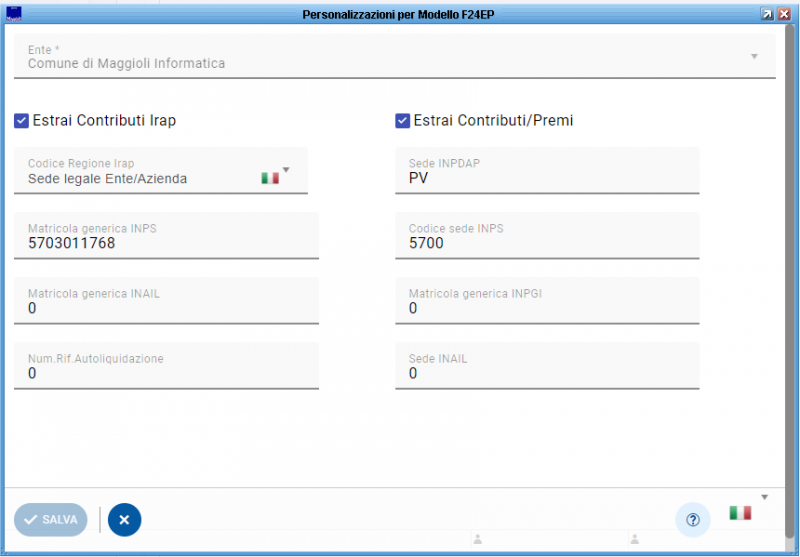
Task: Expand the language dropdown arrow at bottom right
Action: pyautogui.click(x=765, y=497)
